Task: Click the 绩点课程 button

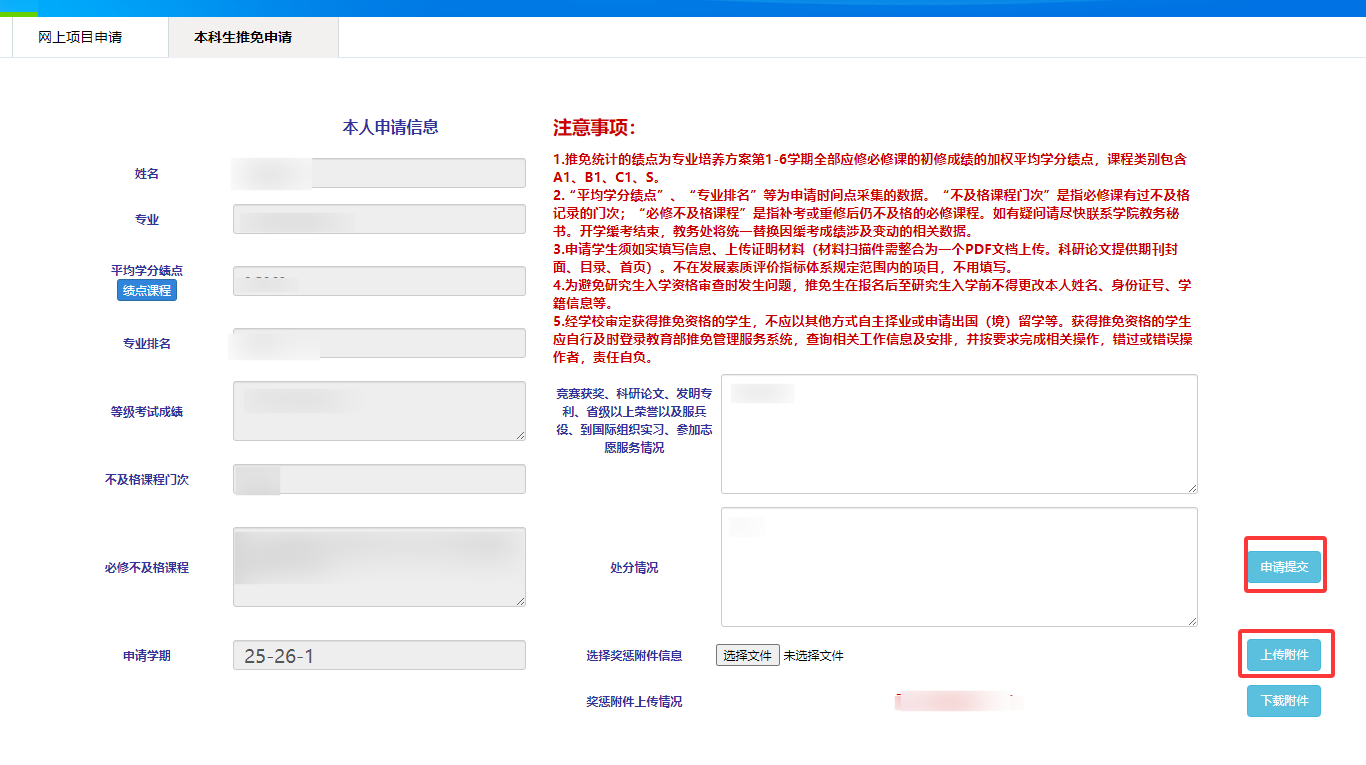Action: [147, 291]
